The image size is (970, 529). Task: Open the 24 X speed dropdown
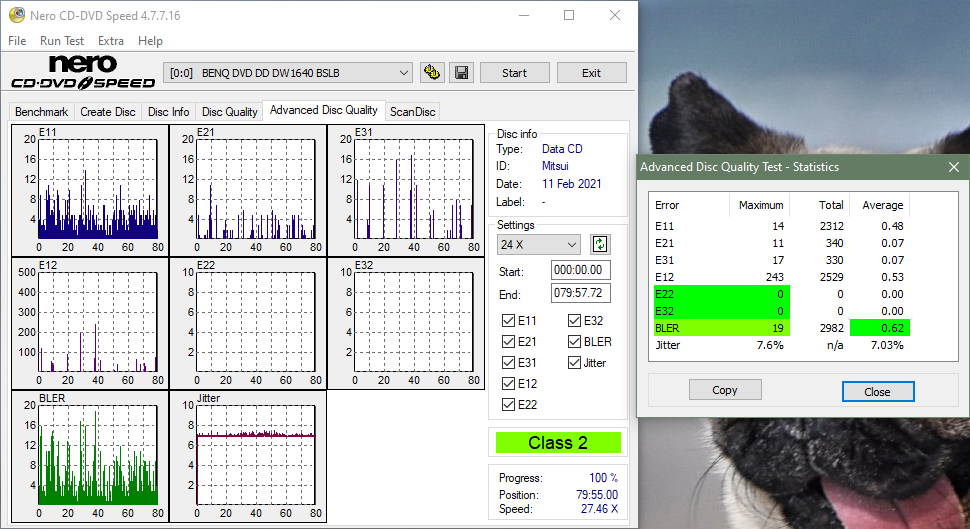coord(538,244)
